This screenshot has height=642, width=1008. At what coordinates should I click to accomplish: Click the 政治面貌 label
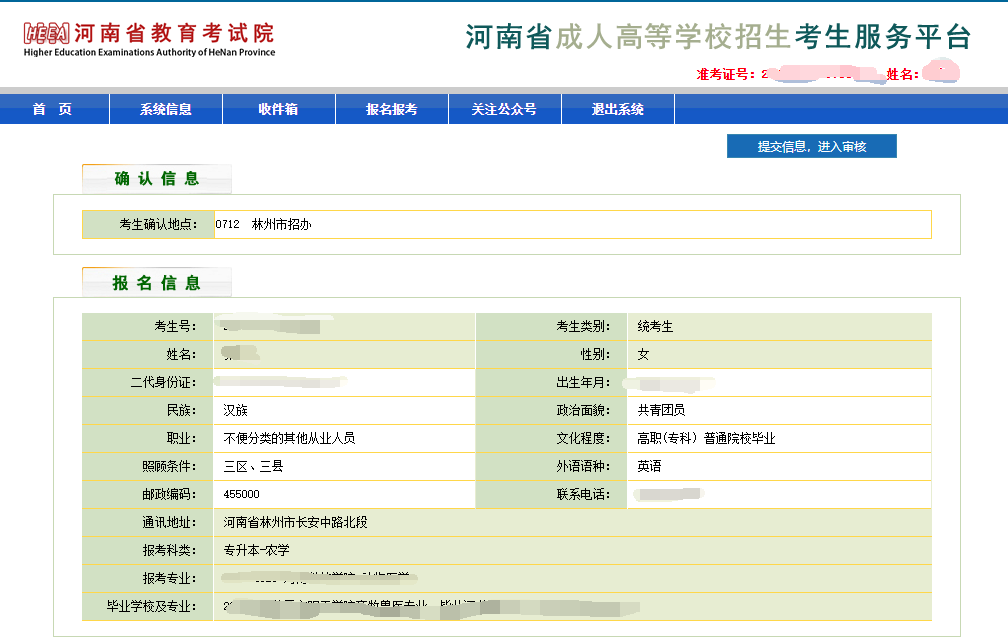583,411
